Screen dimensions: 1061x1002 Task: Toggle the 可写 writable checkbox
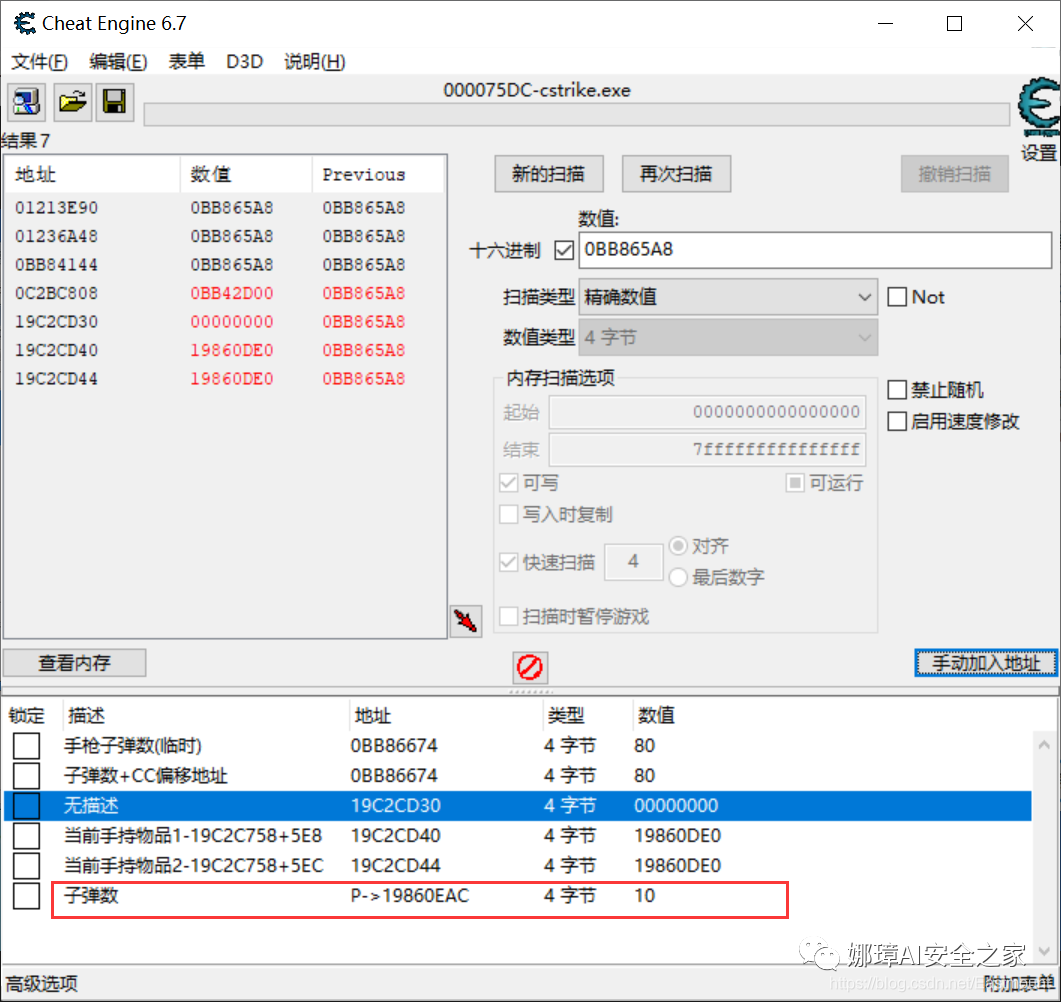click(508, 482)
